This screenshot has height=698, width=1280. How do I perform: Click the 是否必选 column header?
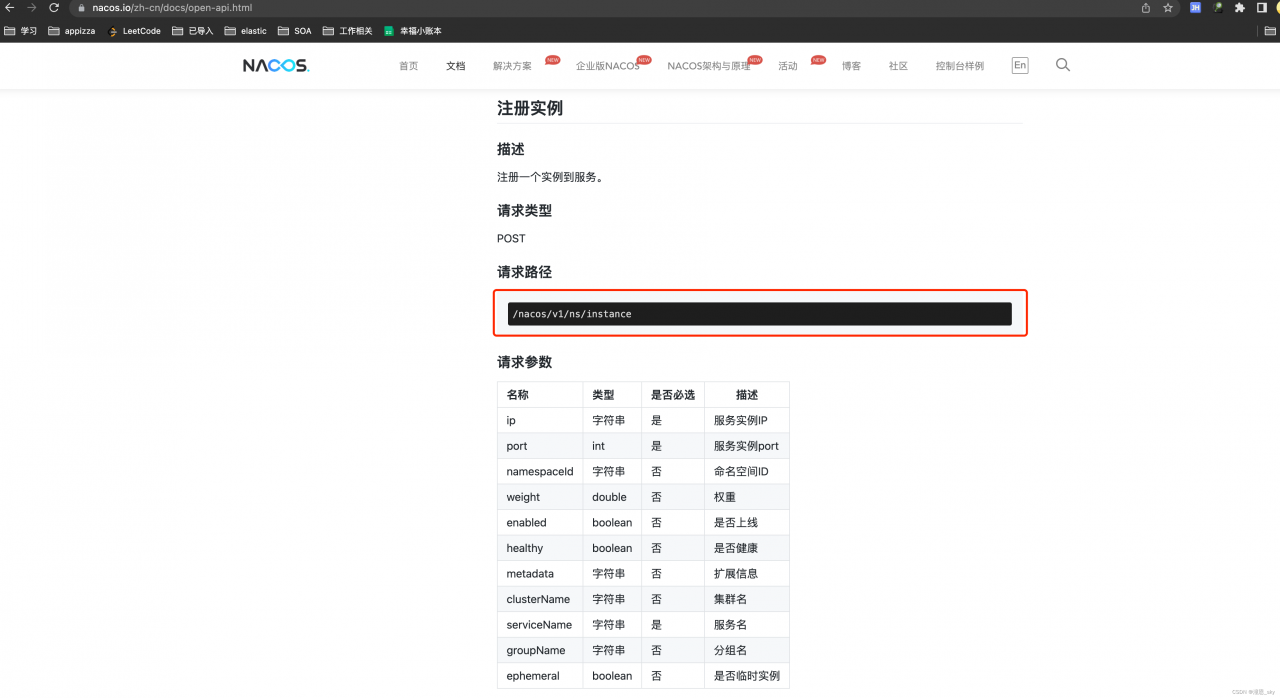(x=673, y=395)
